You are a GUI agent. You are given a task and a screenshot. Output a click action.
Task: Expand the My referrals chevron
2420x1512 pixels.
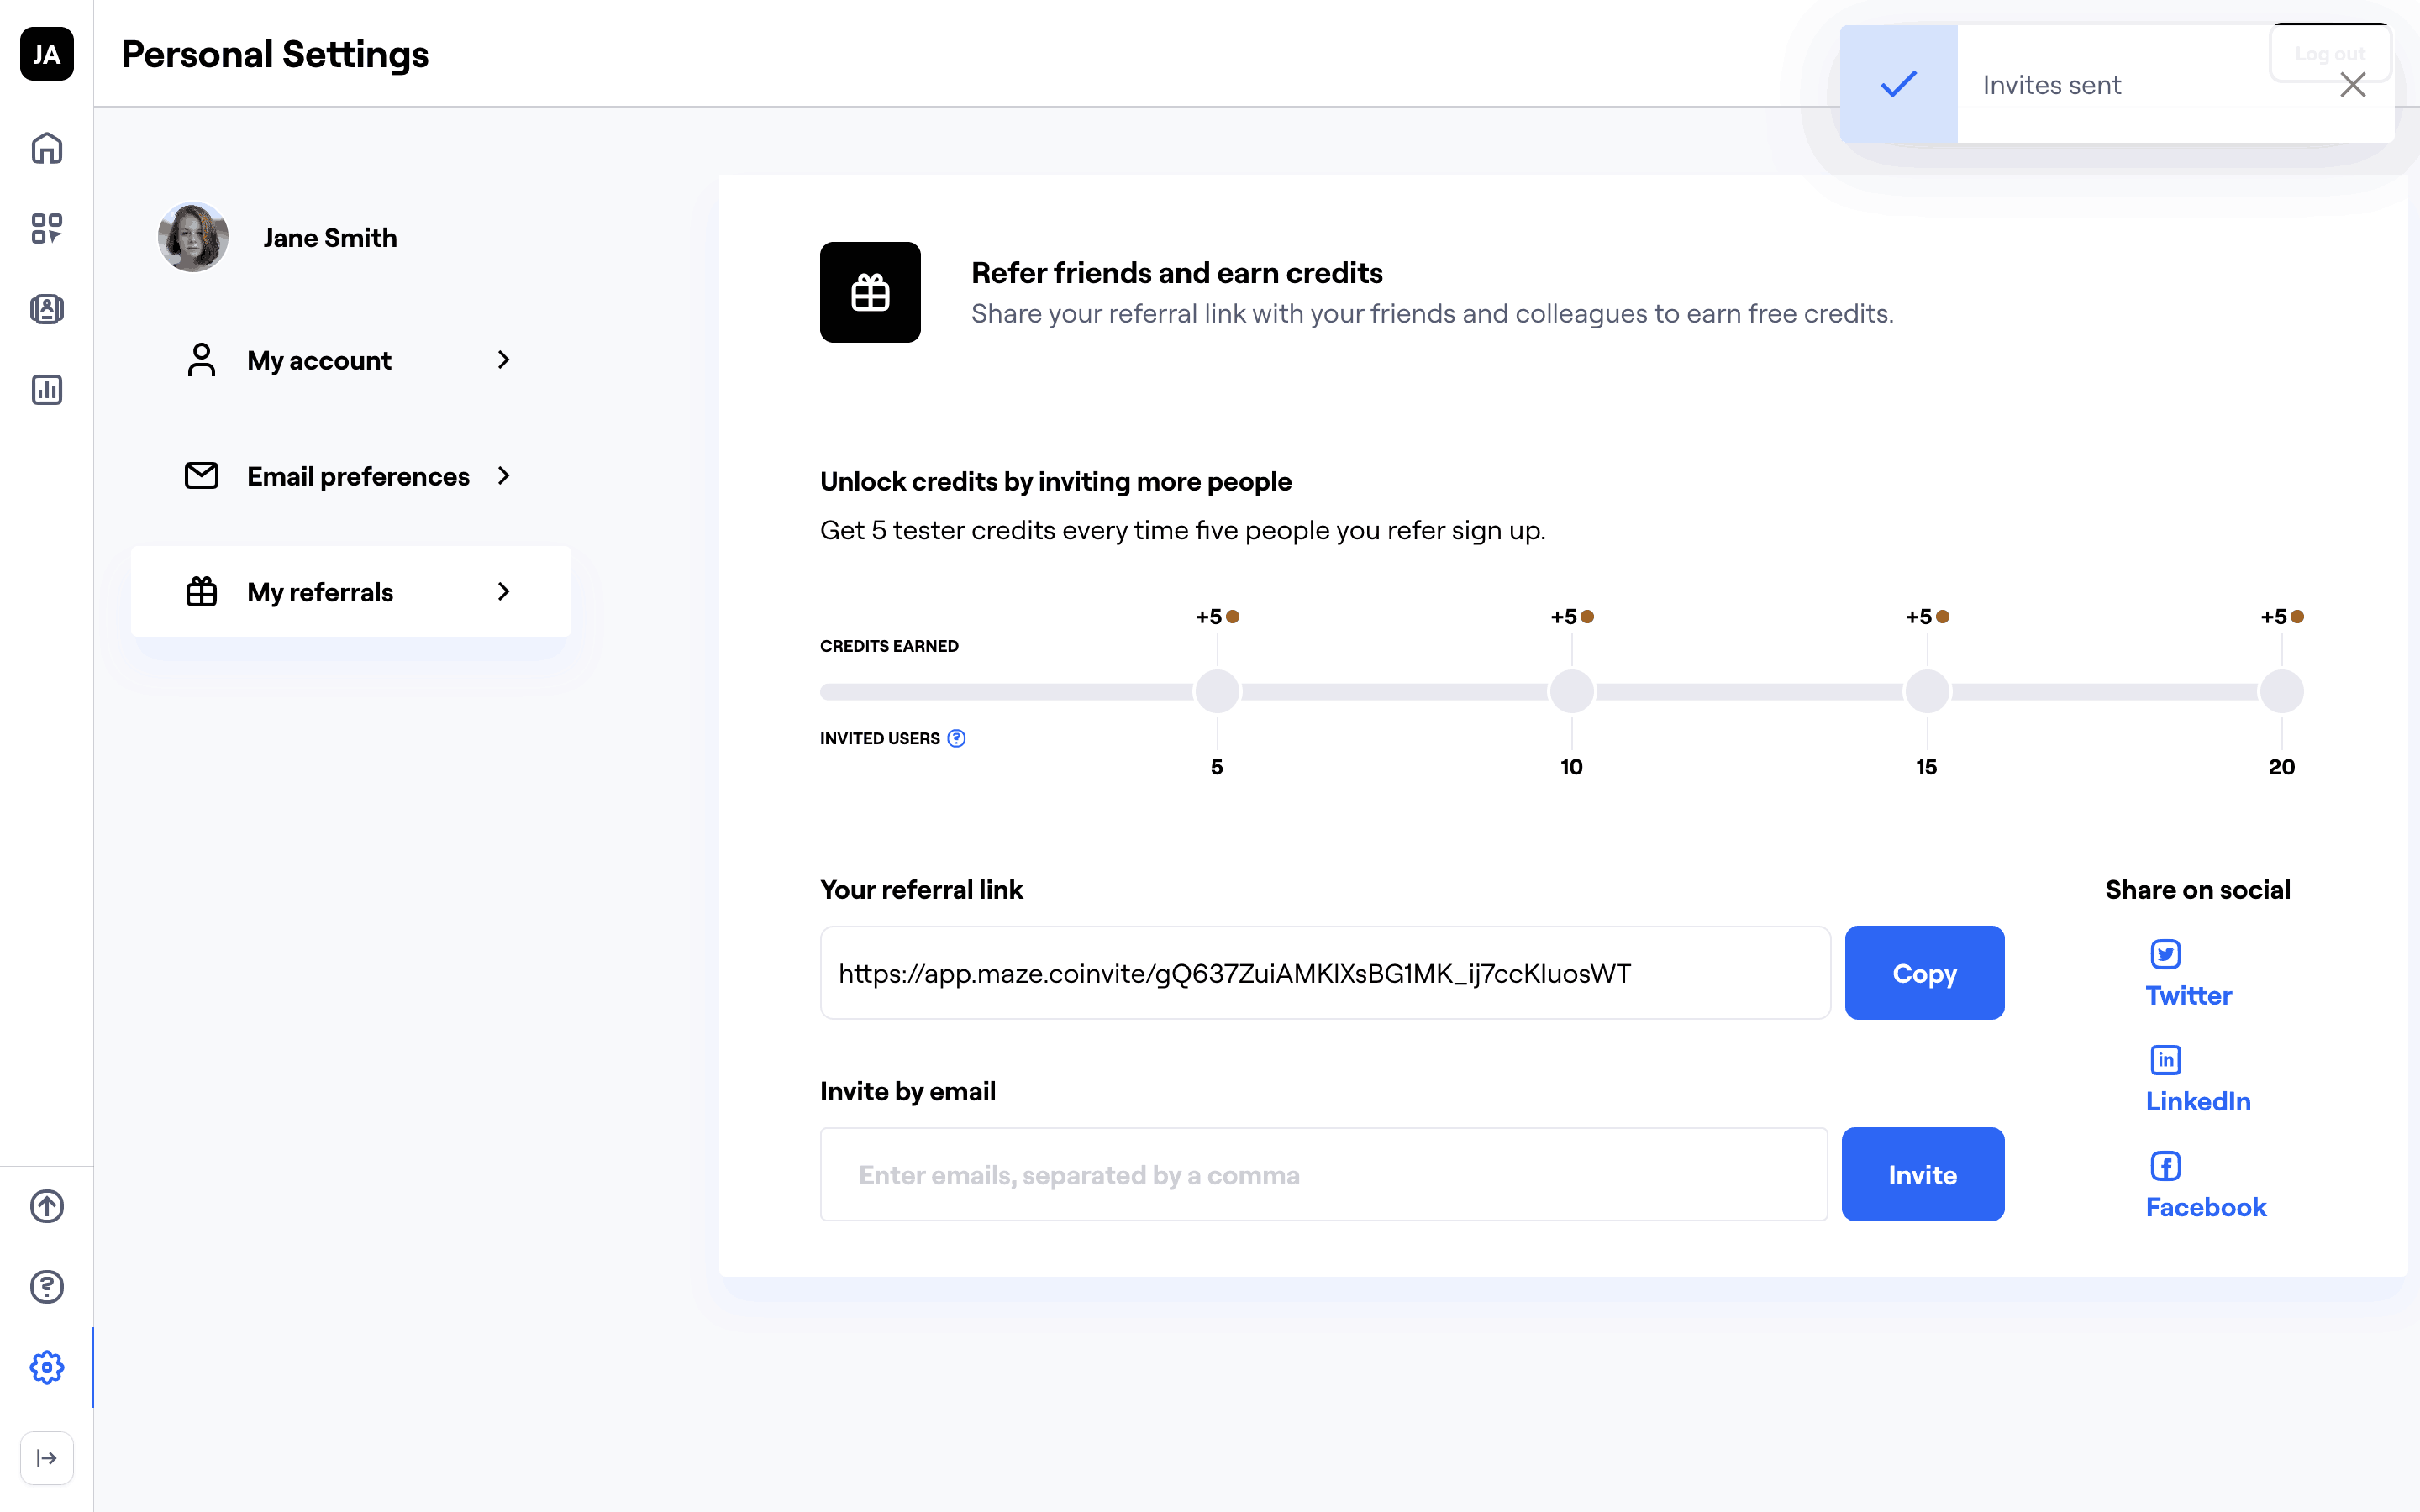pos(503,592)
